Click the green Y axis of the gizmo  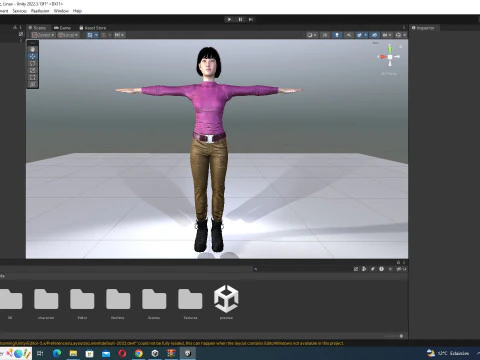click(390, 50)
